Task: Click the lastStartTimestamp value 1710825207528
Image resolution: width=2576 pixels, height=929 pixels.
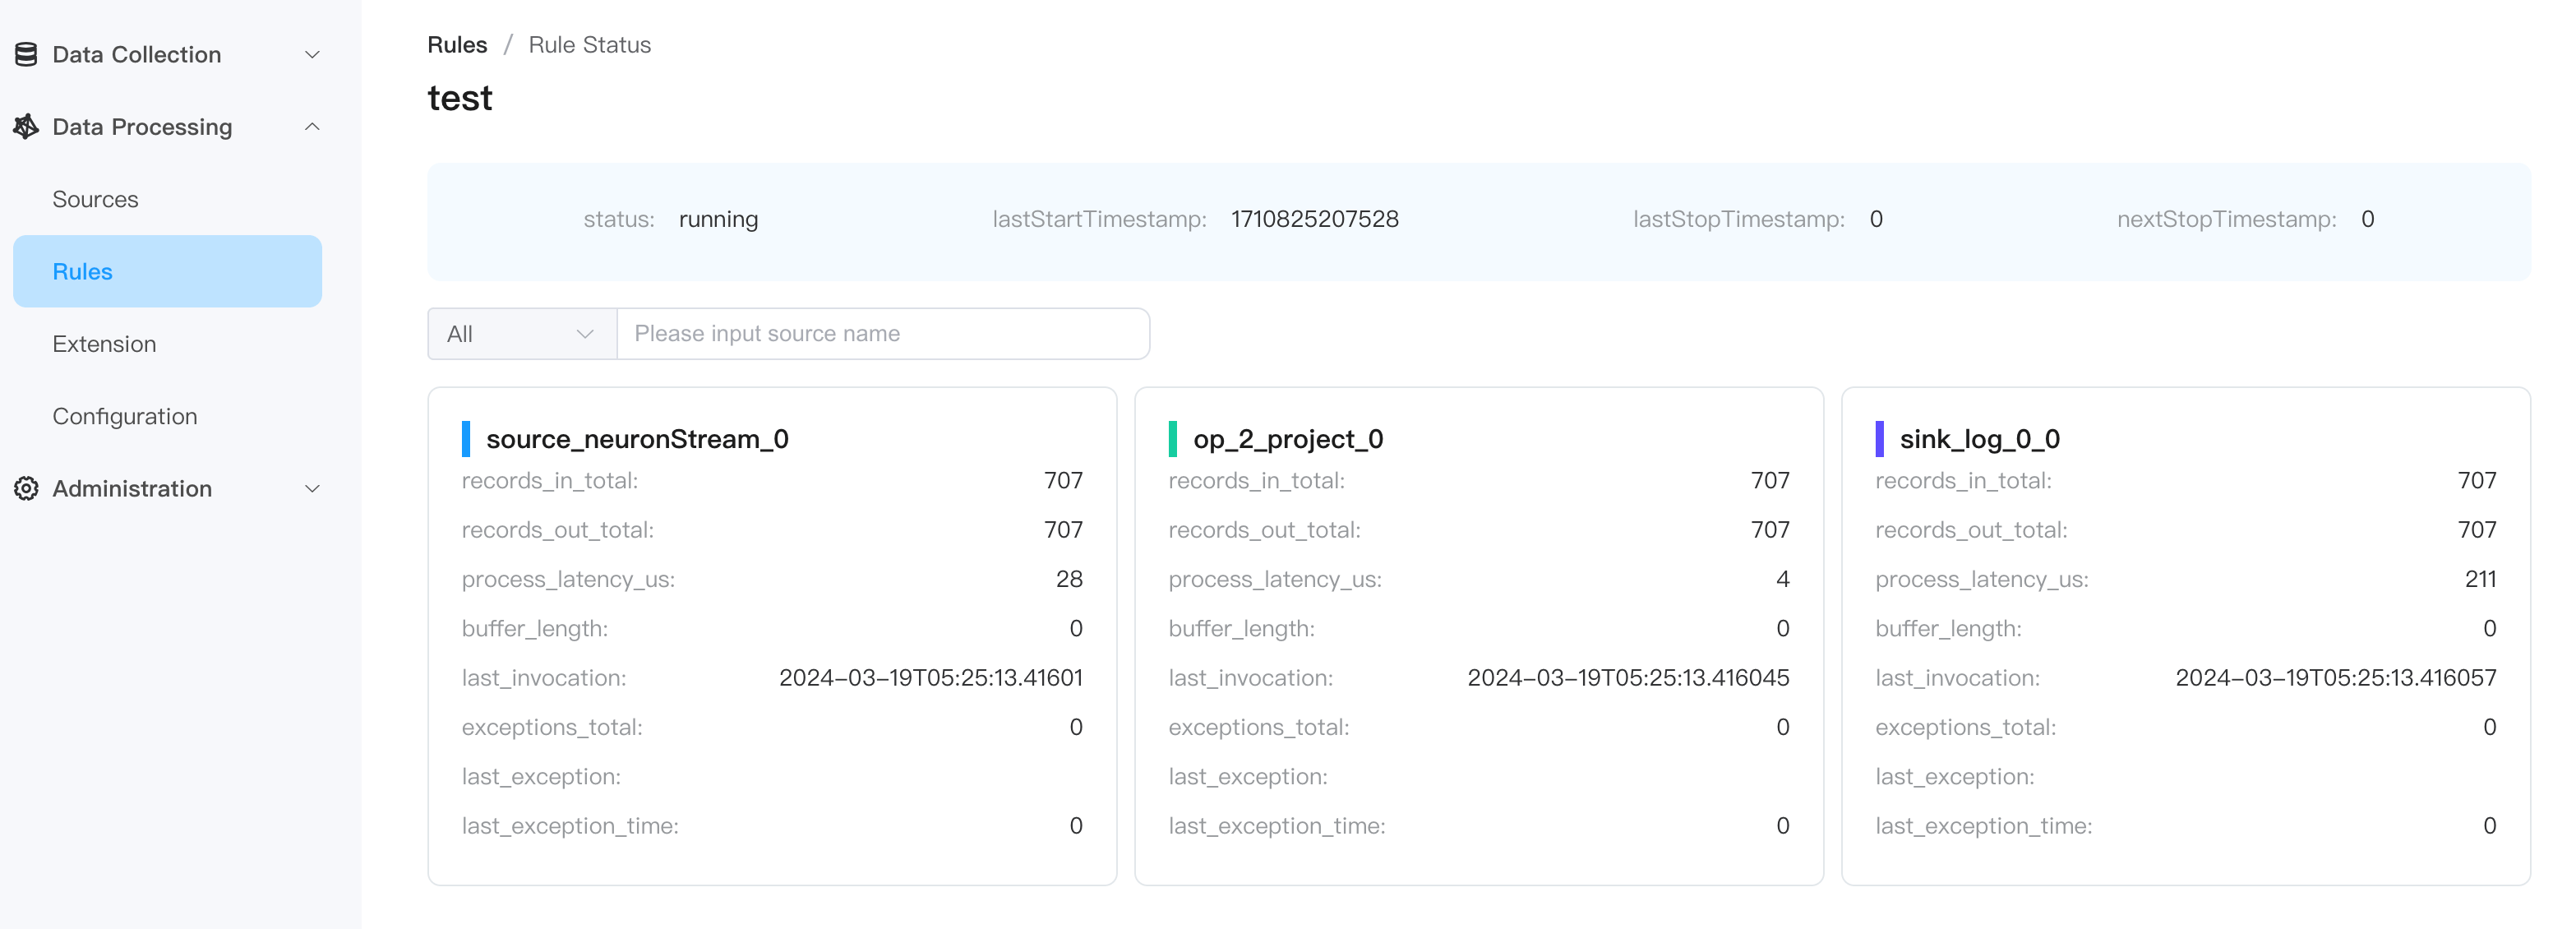Action: [x=1314, y=219]
